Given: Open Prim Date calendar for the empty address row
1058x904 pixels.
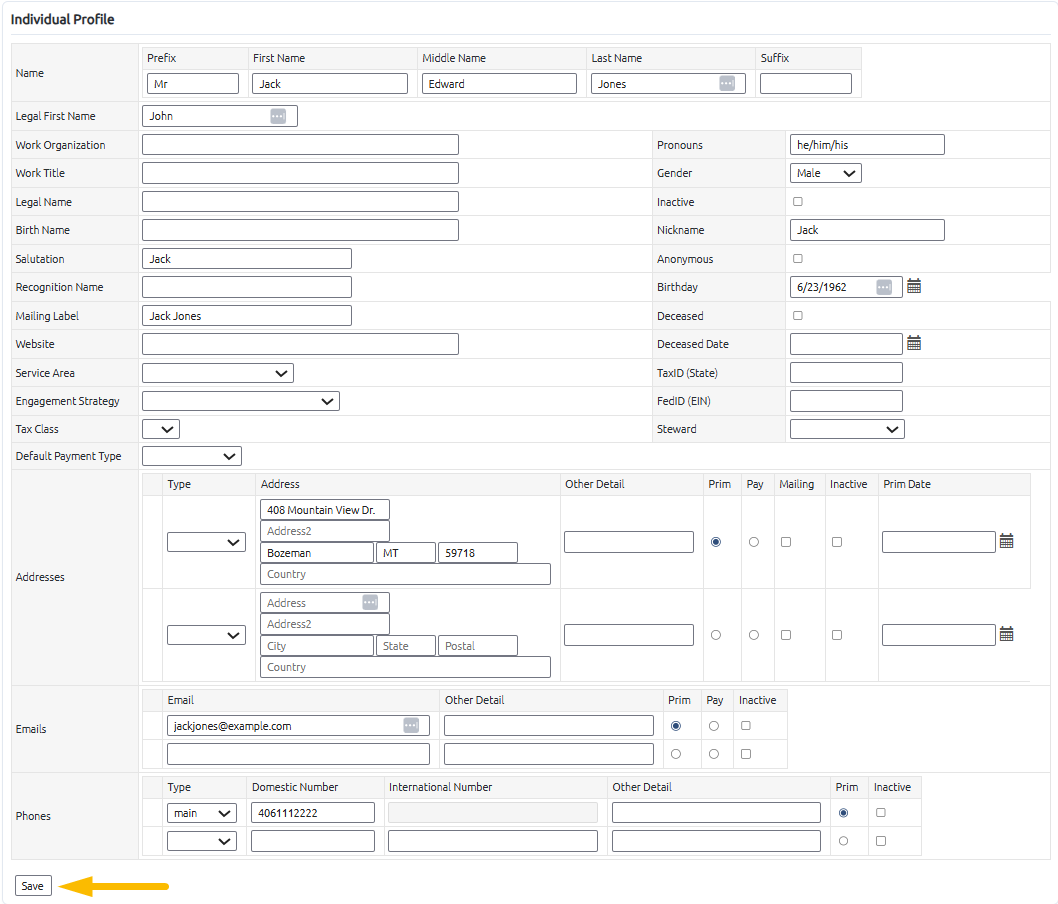Looking at the screenshot, I should tap(1006, 634).
